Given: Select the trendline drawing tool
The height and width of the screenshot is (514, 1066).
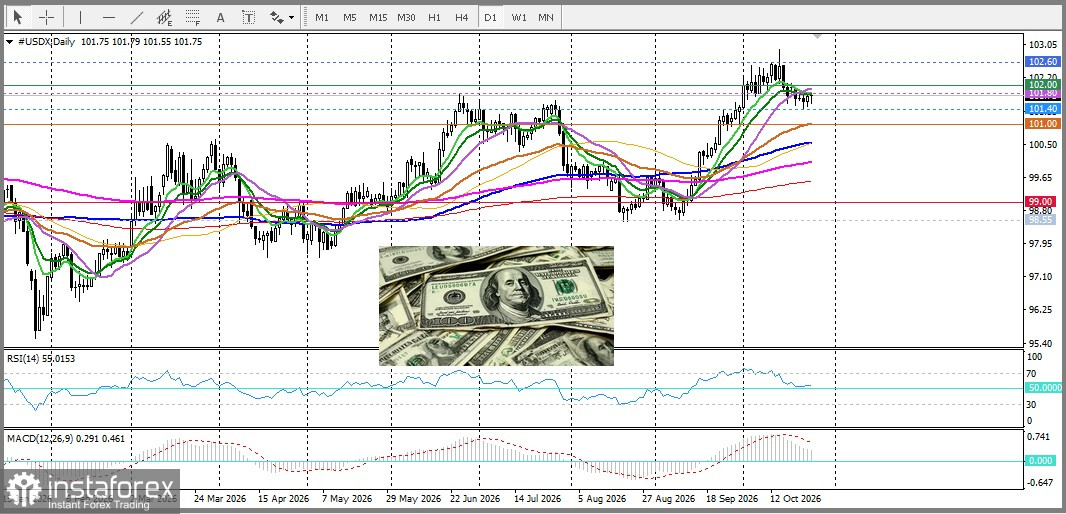Looking at the screenshot, I should [x=137, y=17].
